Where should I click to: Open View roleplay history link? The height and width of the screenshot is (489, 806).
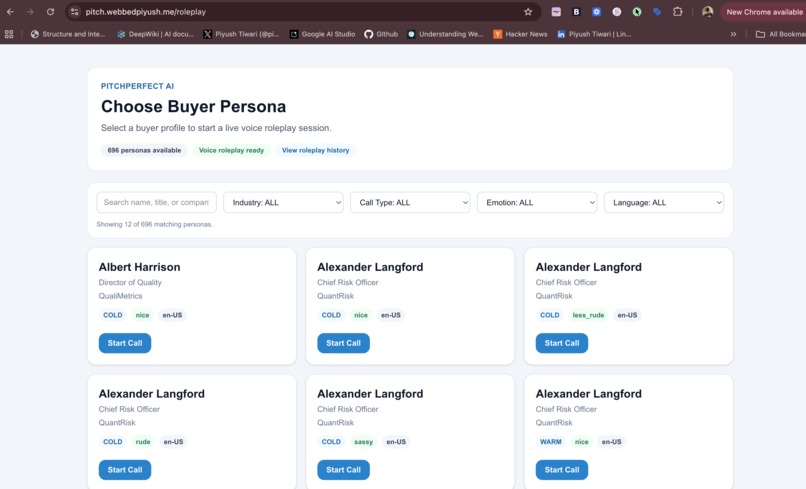(x=315, y=150)
